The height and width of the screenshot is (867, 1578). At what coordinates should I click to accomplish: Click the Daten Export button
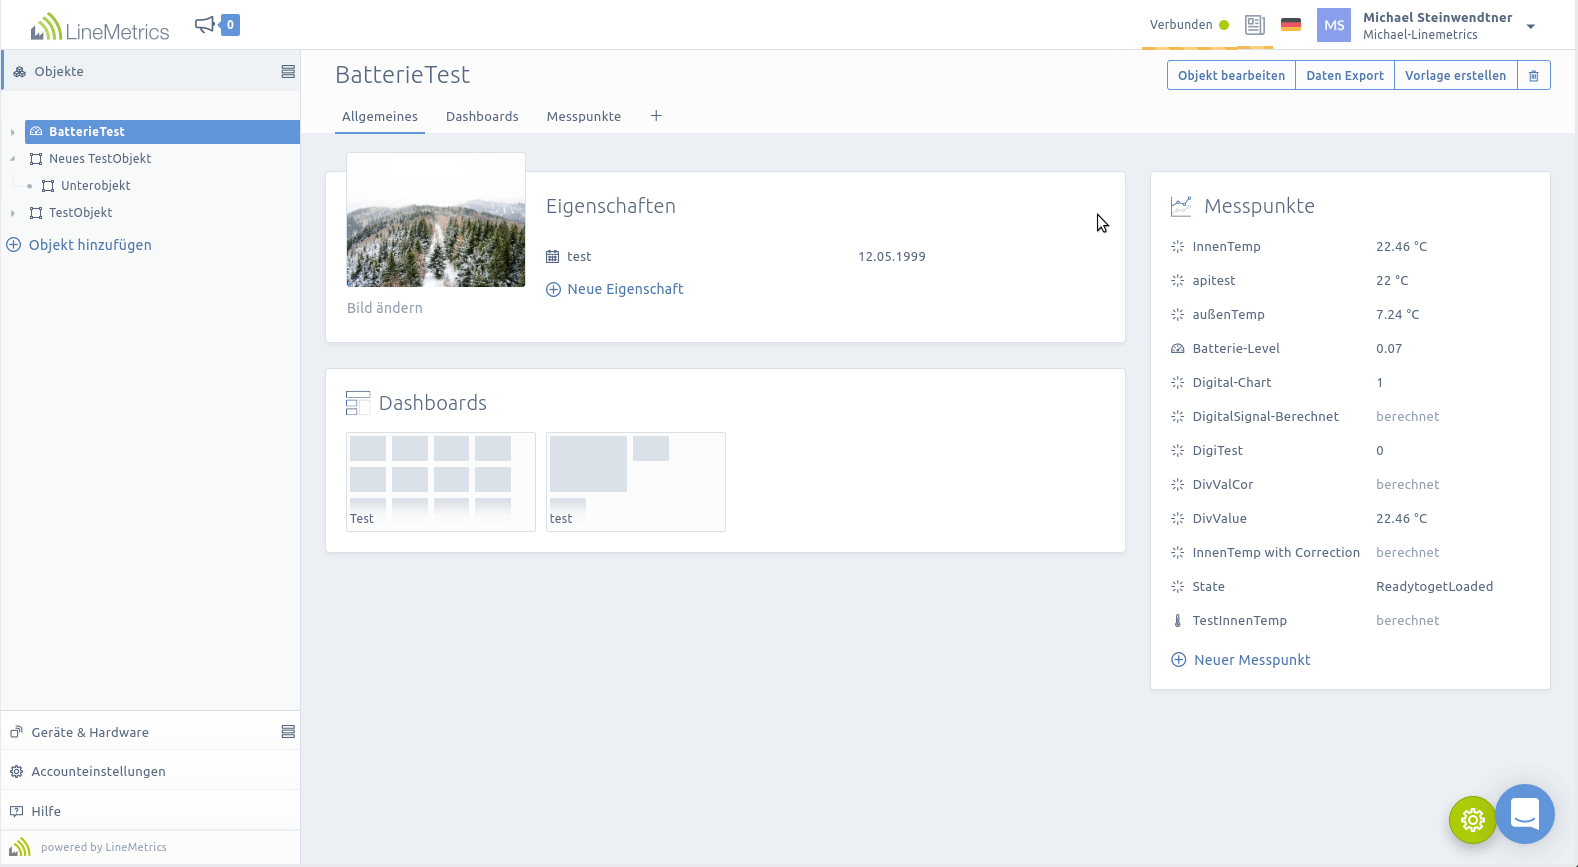[1344, 76]
